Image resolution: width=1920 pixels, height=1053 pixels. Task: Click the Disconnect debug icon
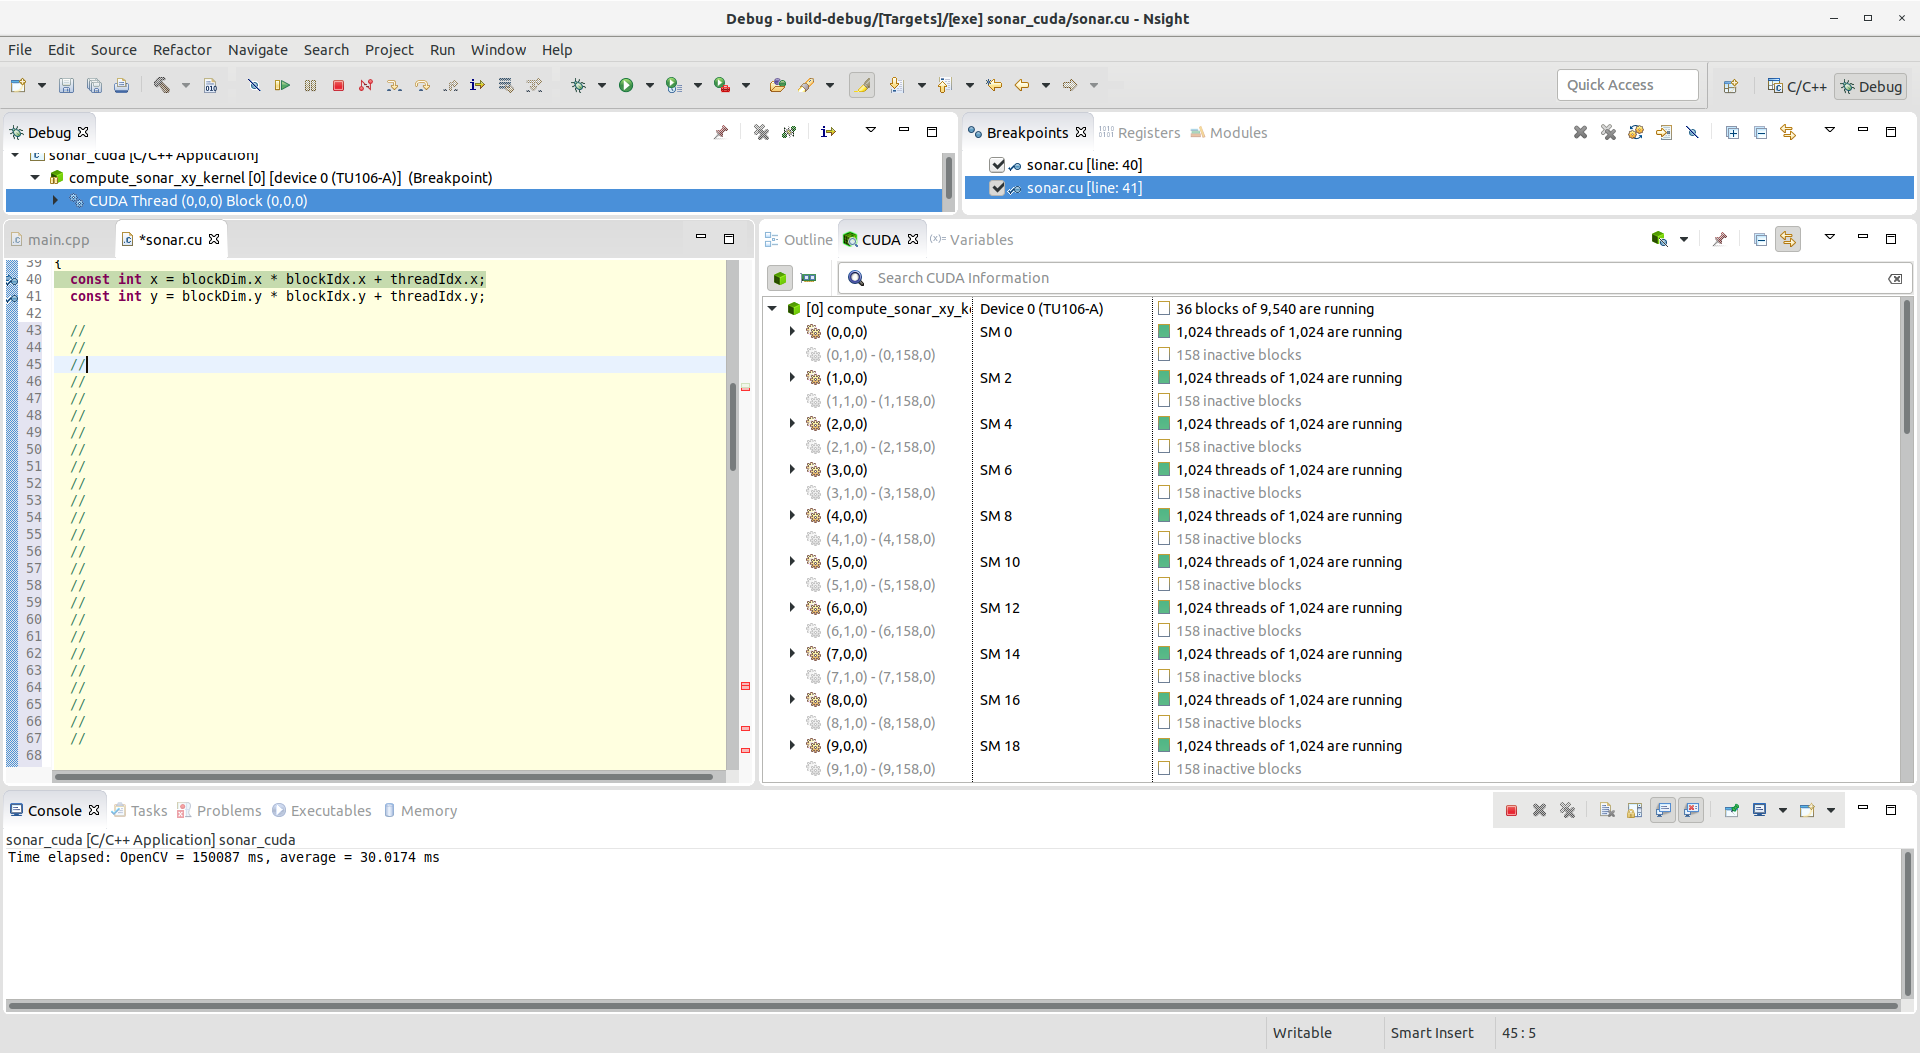tap(366, 86)
